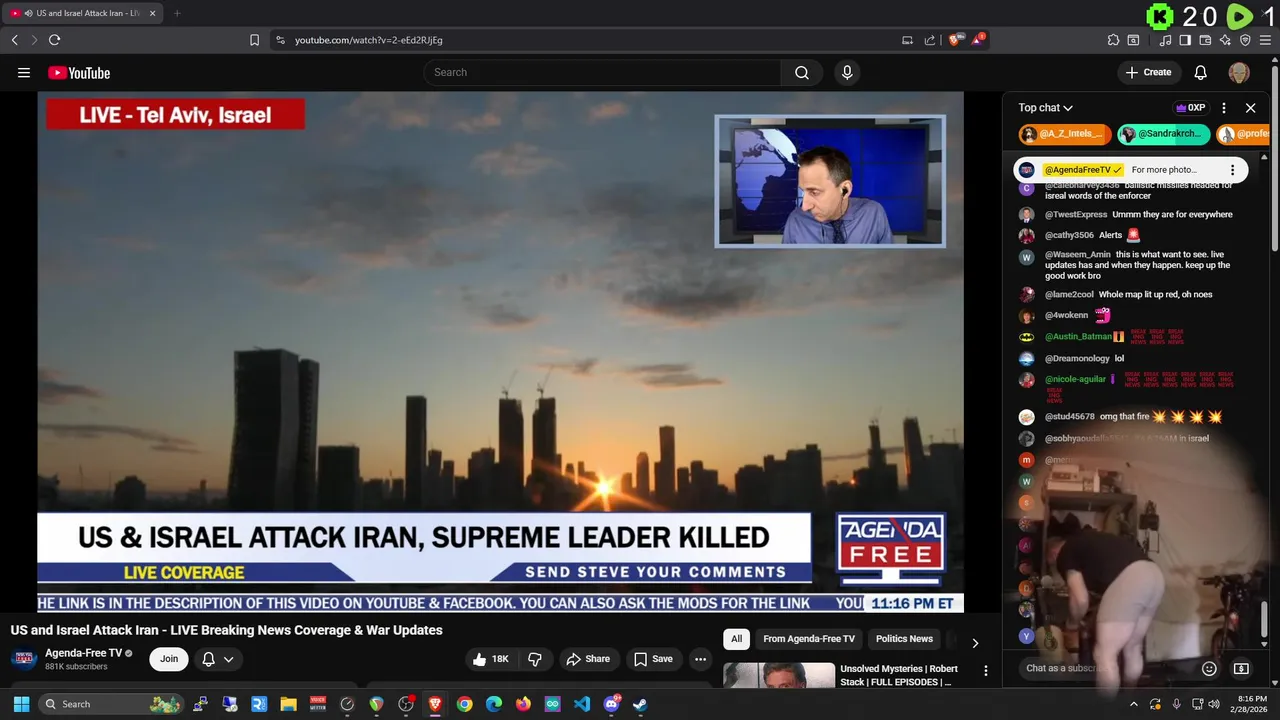The image size is (1280, 720).
Task: Open the browser main hamburger menu
Action: [x=1266, y=40]
